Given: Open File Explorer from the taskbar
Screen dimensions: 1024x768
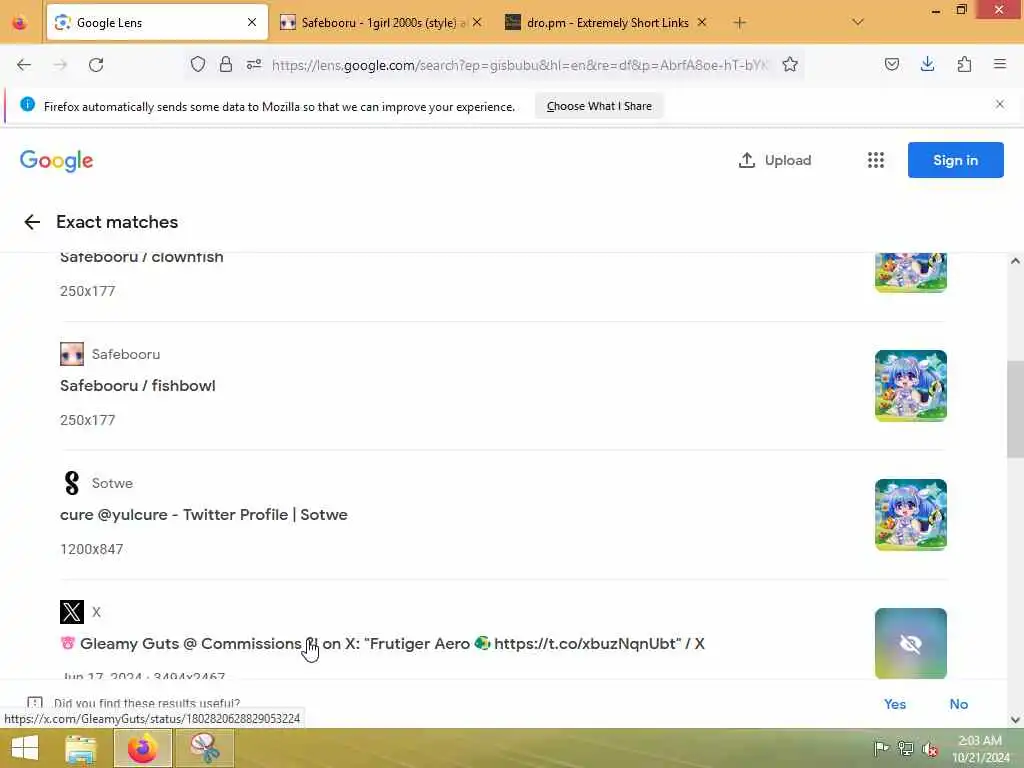Looking at the screenshot, I should [x=81, y=749].
